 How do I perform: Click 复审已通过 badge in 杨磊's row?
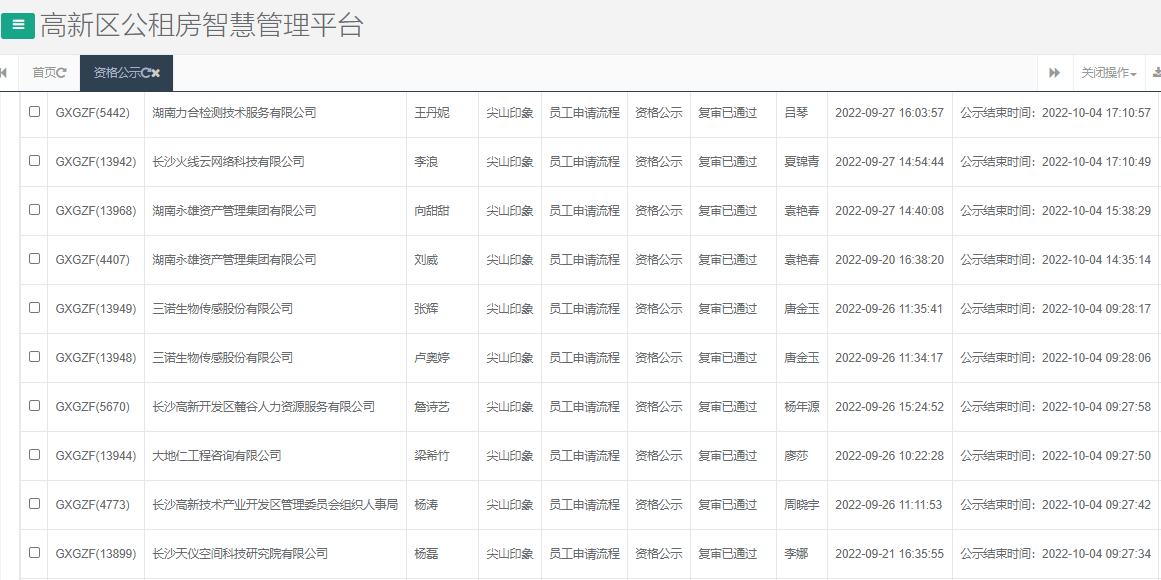[x=725, y=553]
